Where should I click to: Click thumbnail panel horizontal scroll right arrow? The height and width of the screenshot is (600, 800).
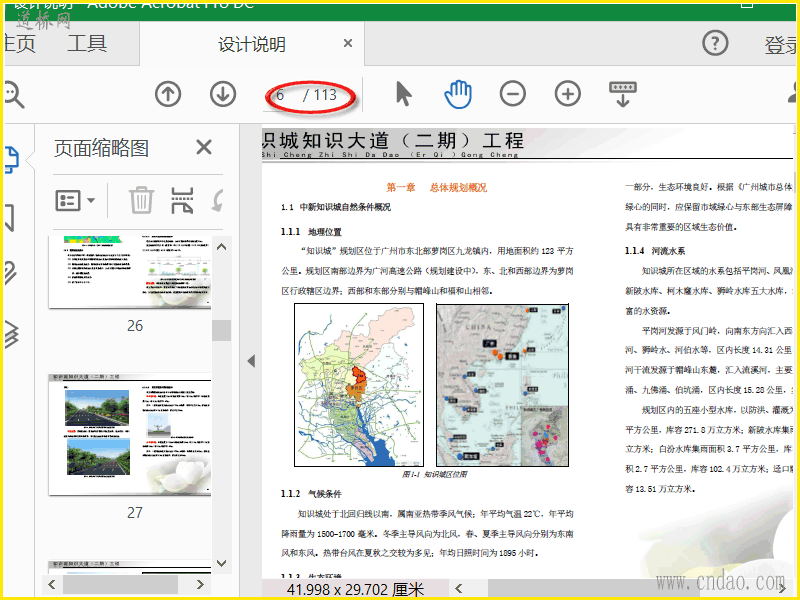200,584
